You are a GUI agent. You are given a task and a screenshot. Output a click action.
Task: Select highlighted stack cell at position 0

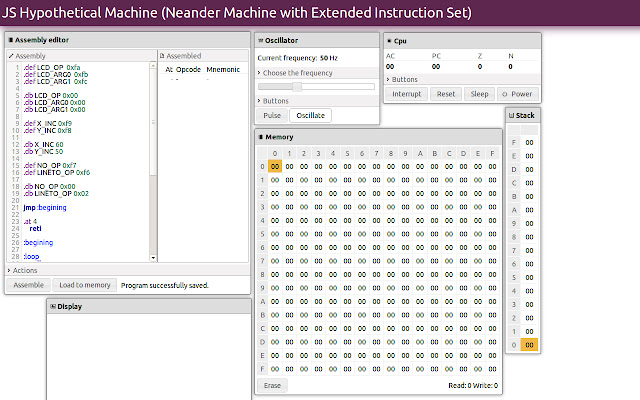[x=529, y=345]
